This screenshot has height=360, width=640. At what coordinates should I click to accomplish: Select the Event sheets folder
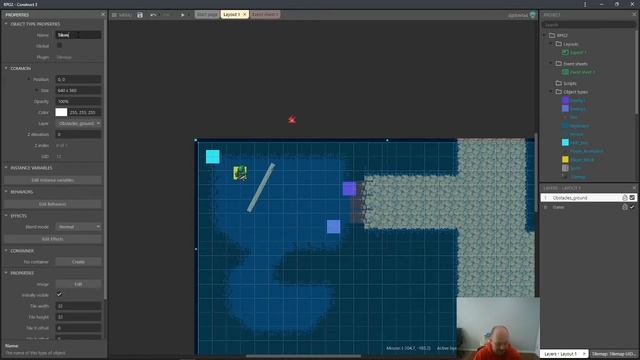(572, 64)
